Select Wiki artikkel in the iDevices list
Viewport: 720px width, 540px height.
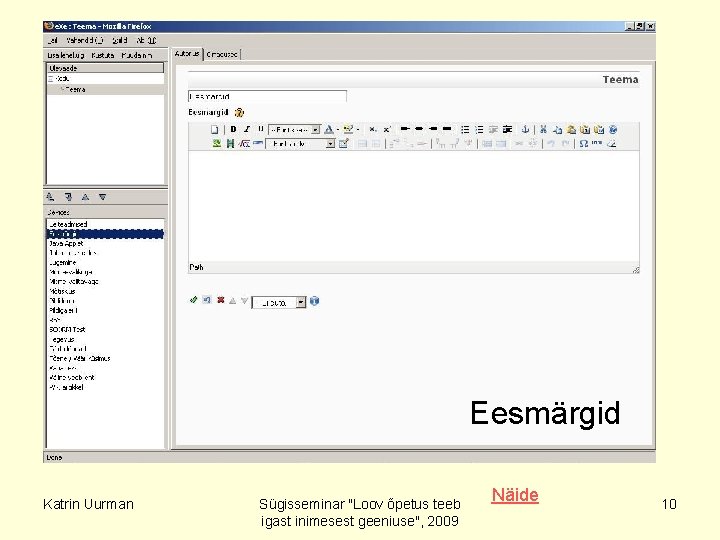(105, 387)
